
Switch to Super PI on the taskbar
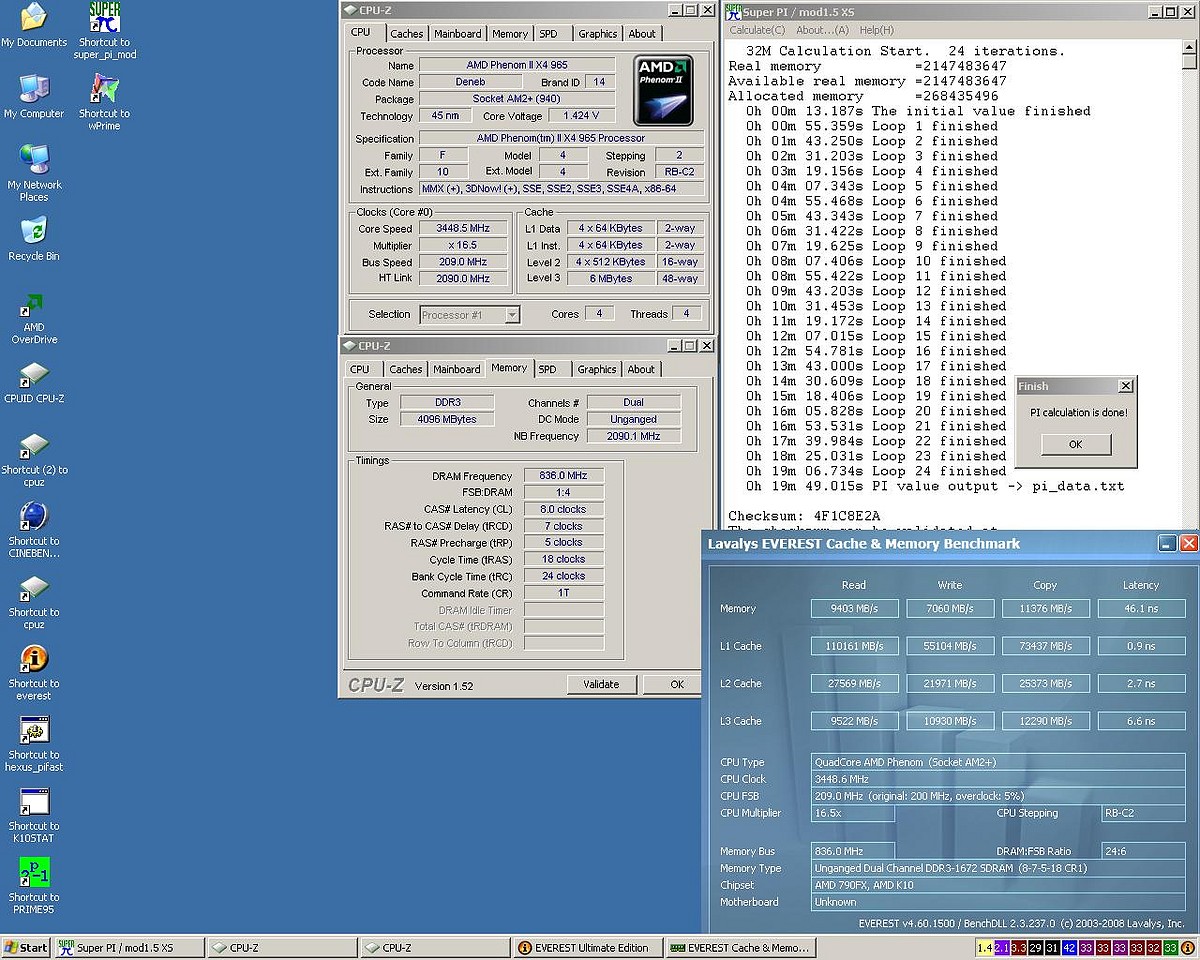128,948
